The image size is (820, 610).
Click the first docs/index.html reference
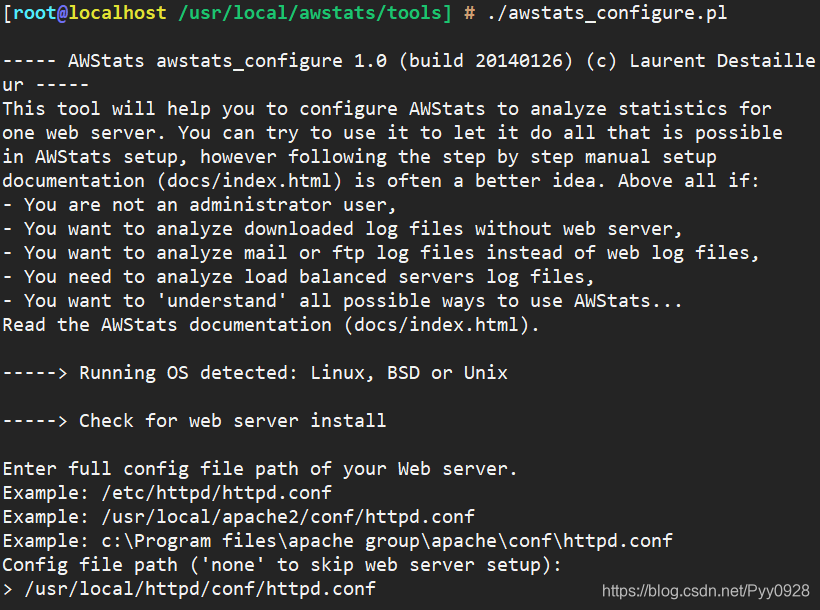(x=250, y=181)
